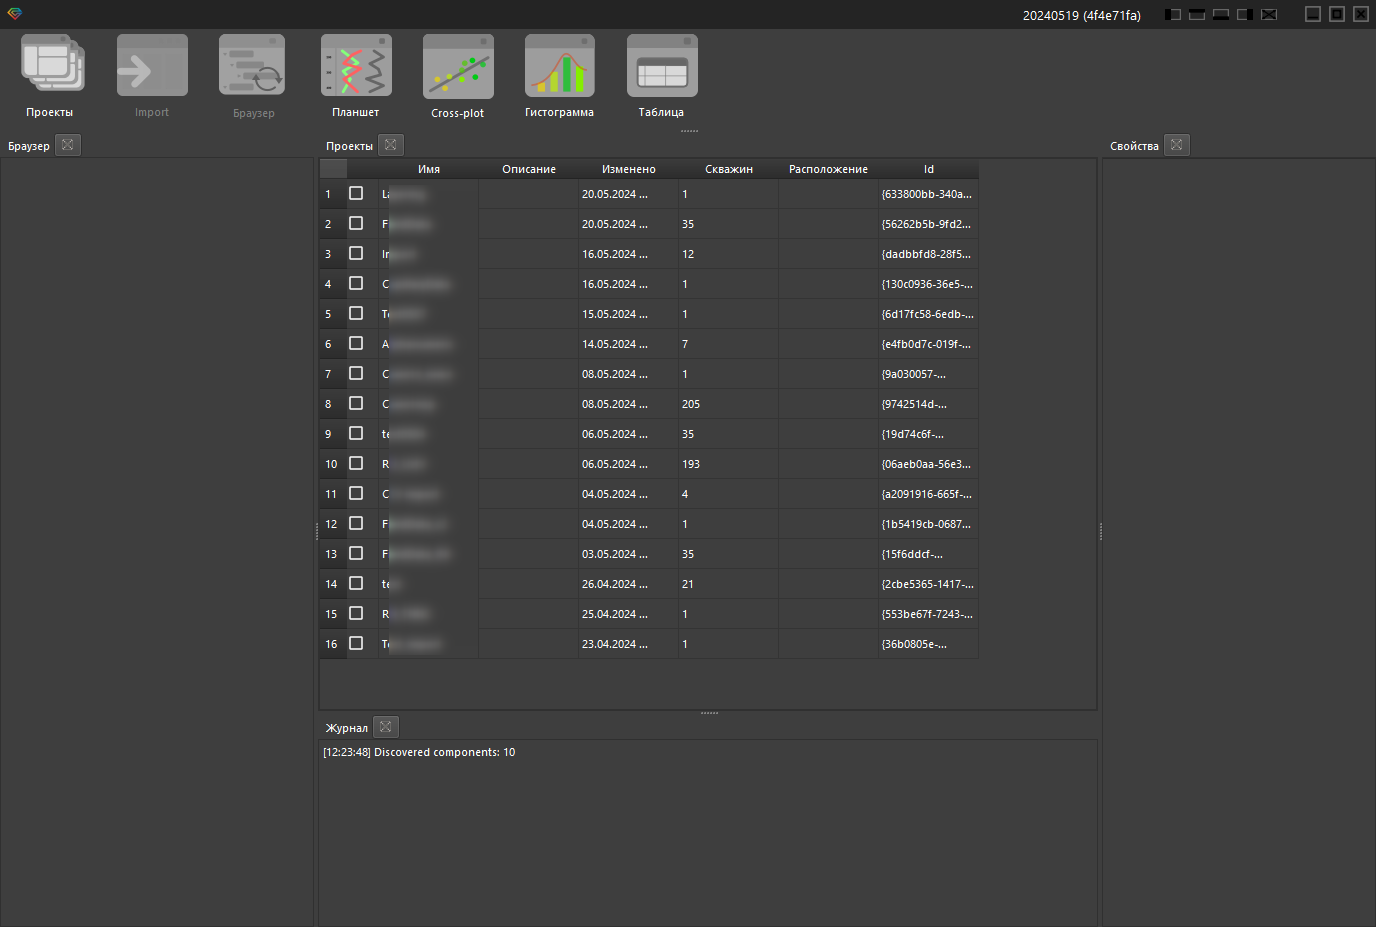Enable the checkbox in row 8
The image size is (1376, 927).
(x=356, y=403)
